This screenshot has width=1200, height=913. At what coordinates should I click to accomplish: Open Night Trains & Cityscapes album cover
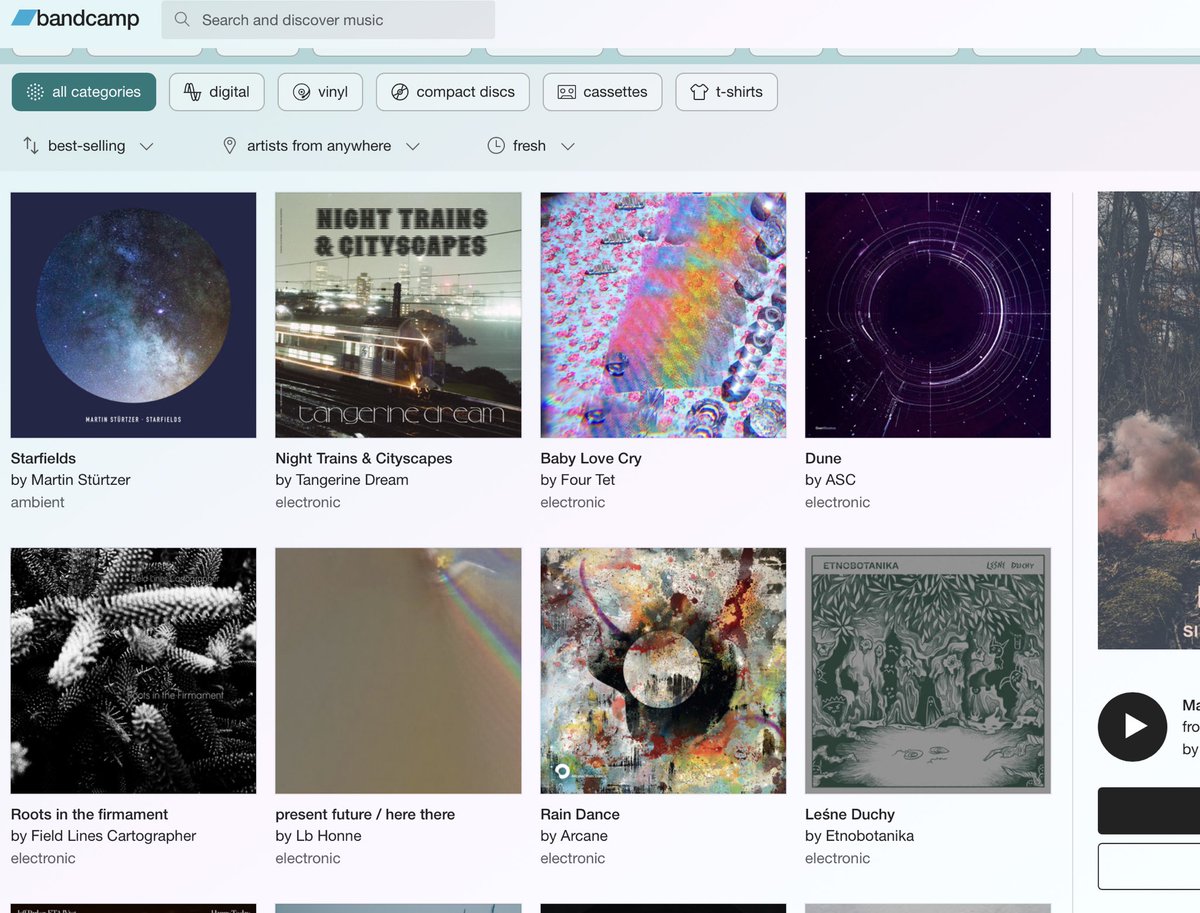[398, 315]
